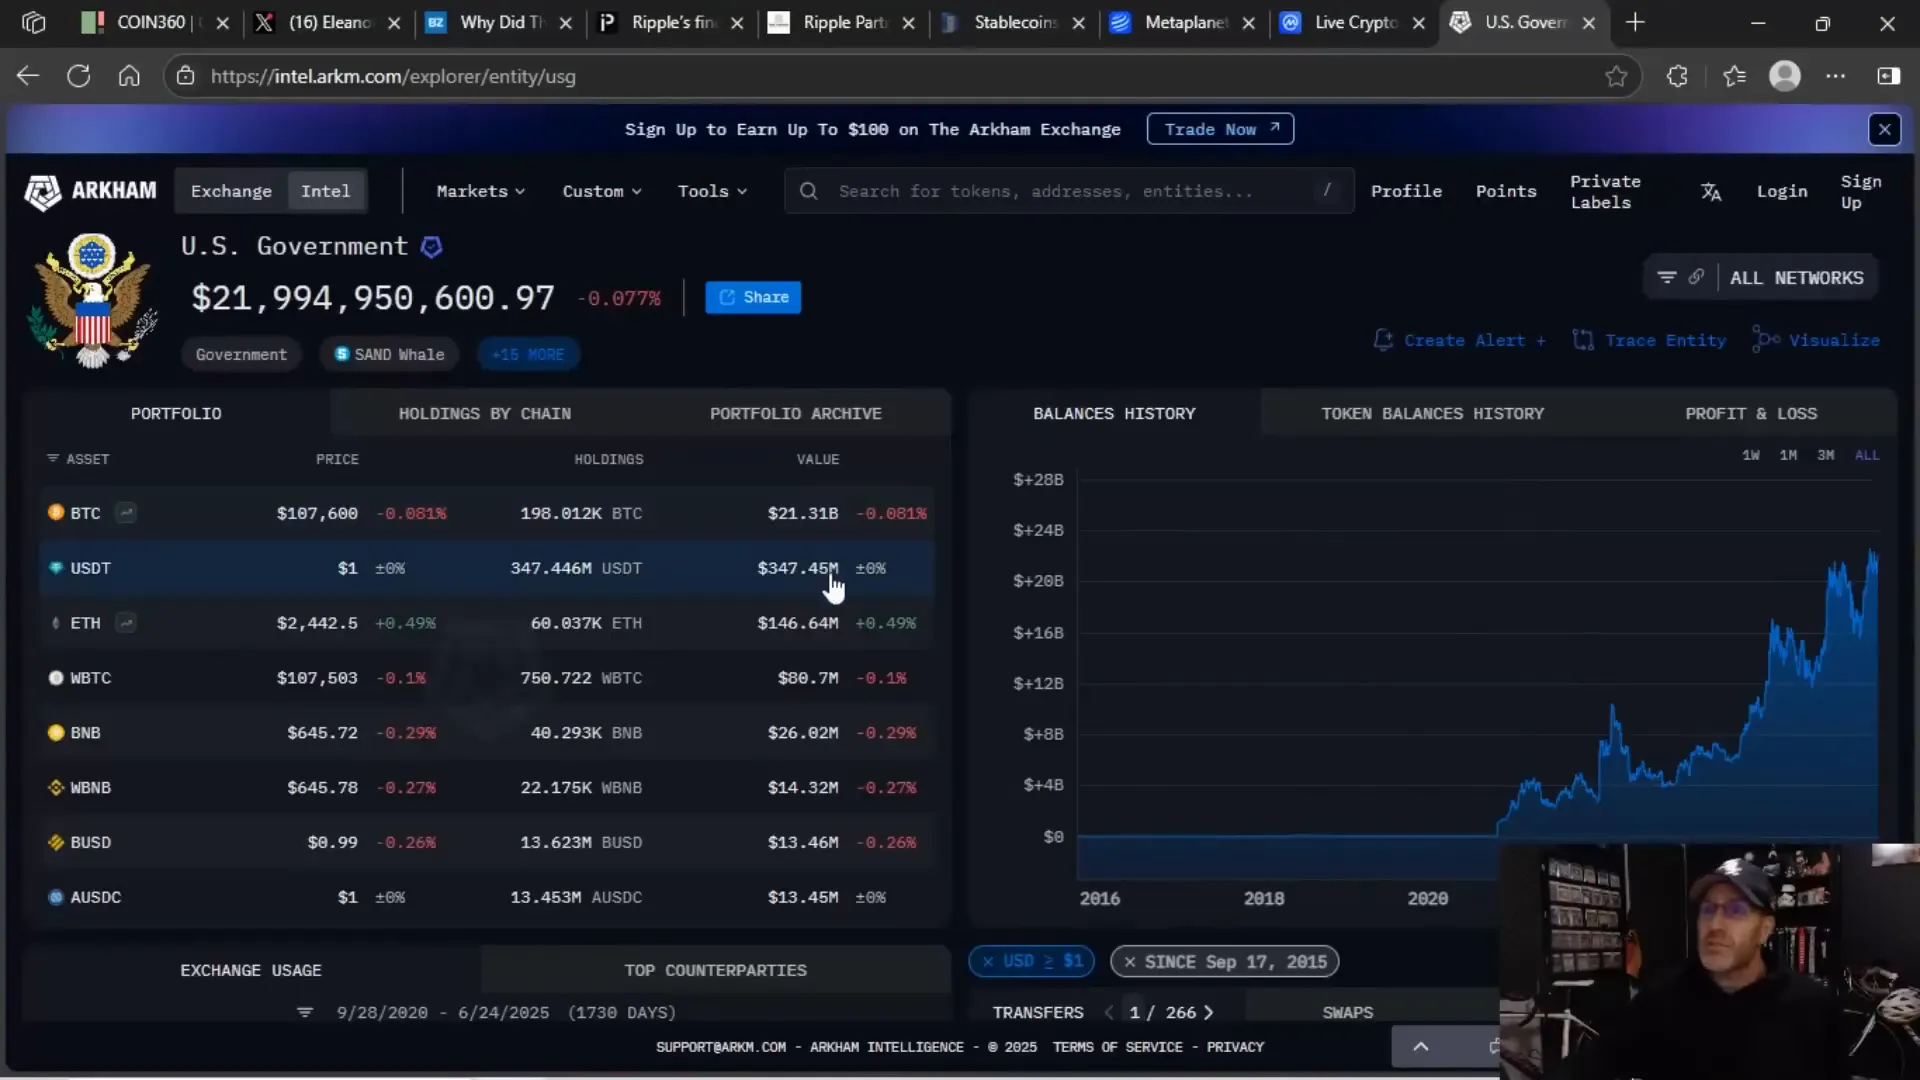
Task: Select the USDT asset row
Action: [487, 568]
